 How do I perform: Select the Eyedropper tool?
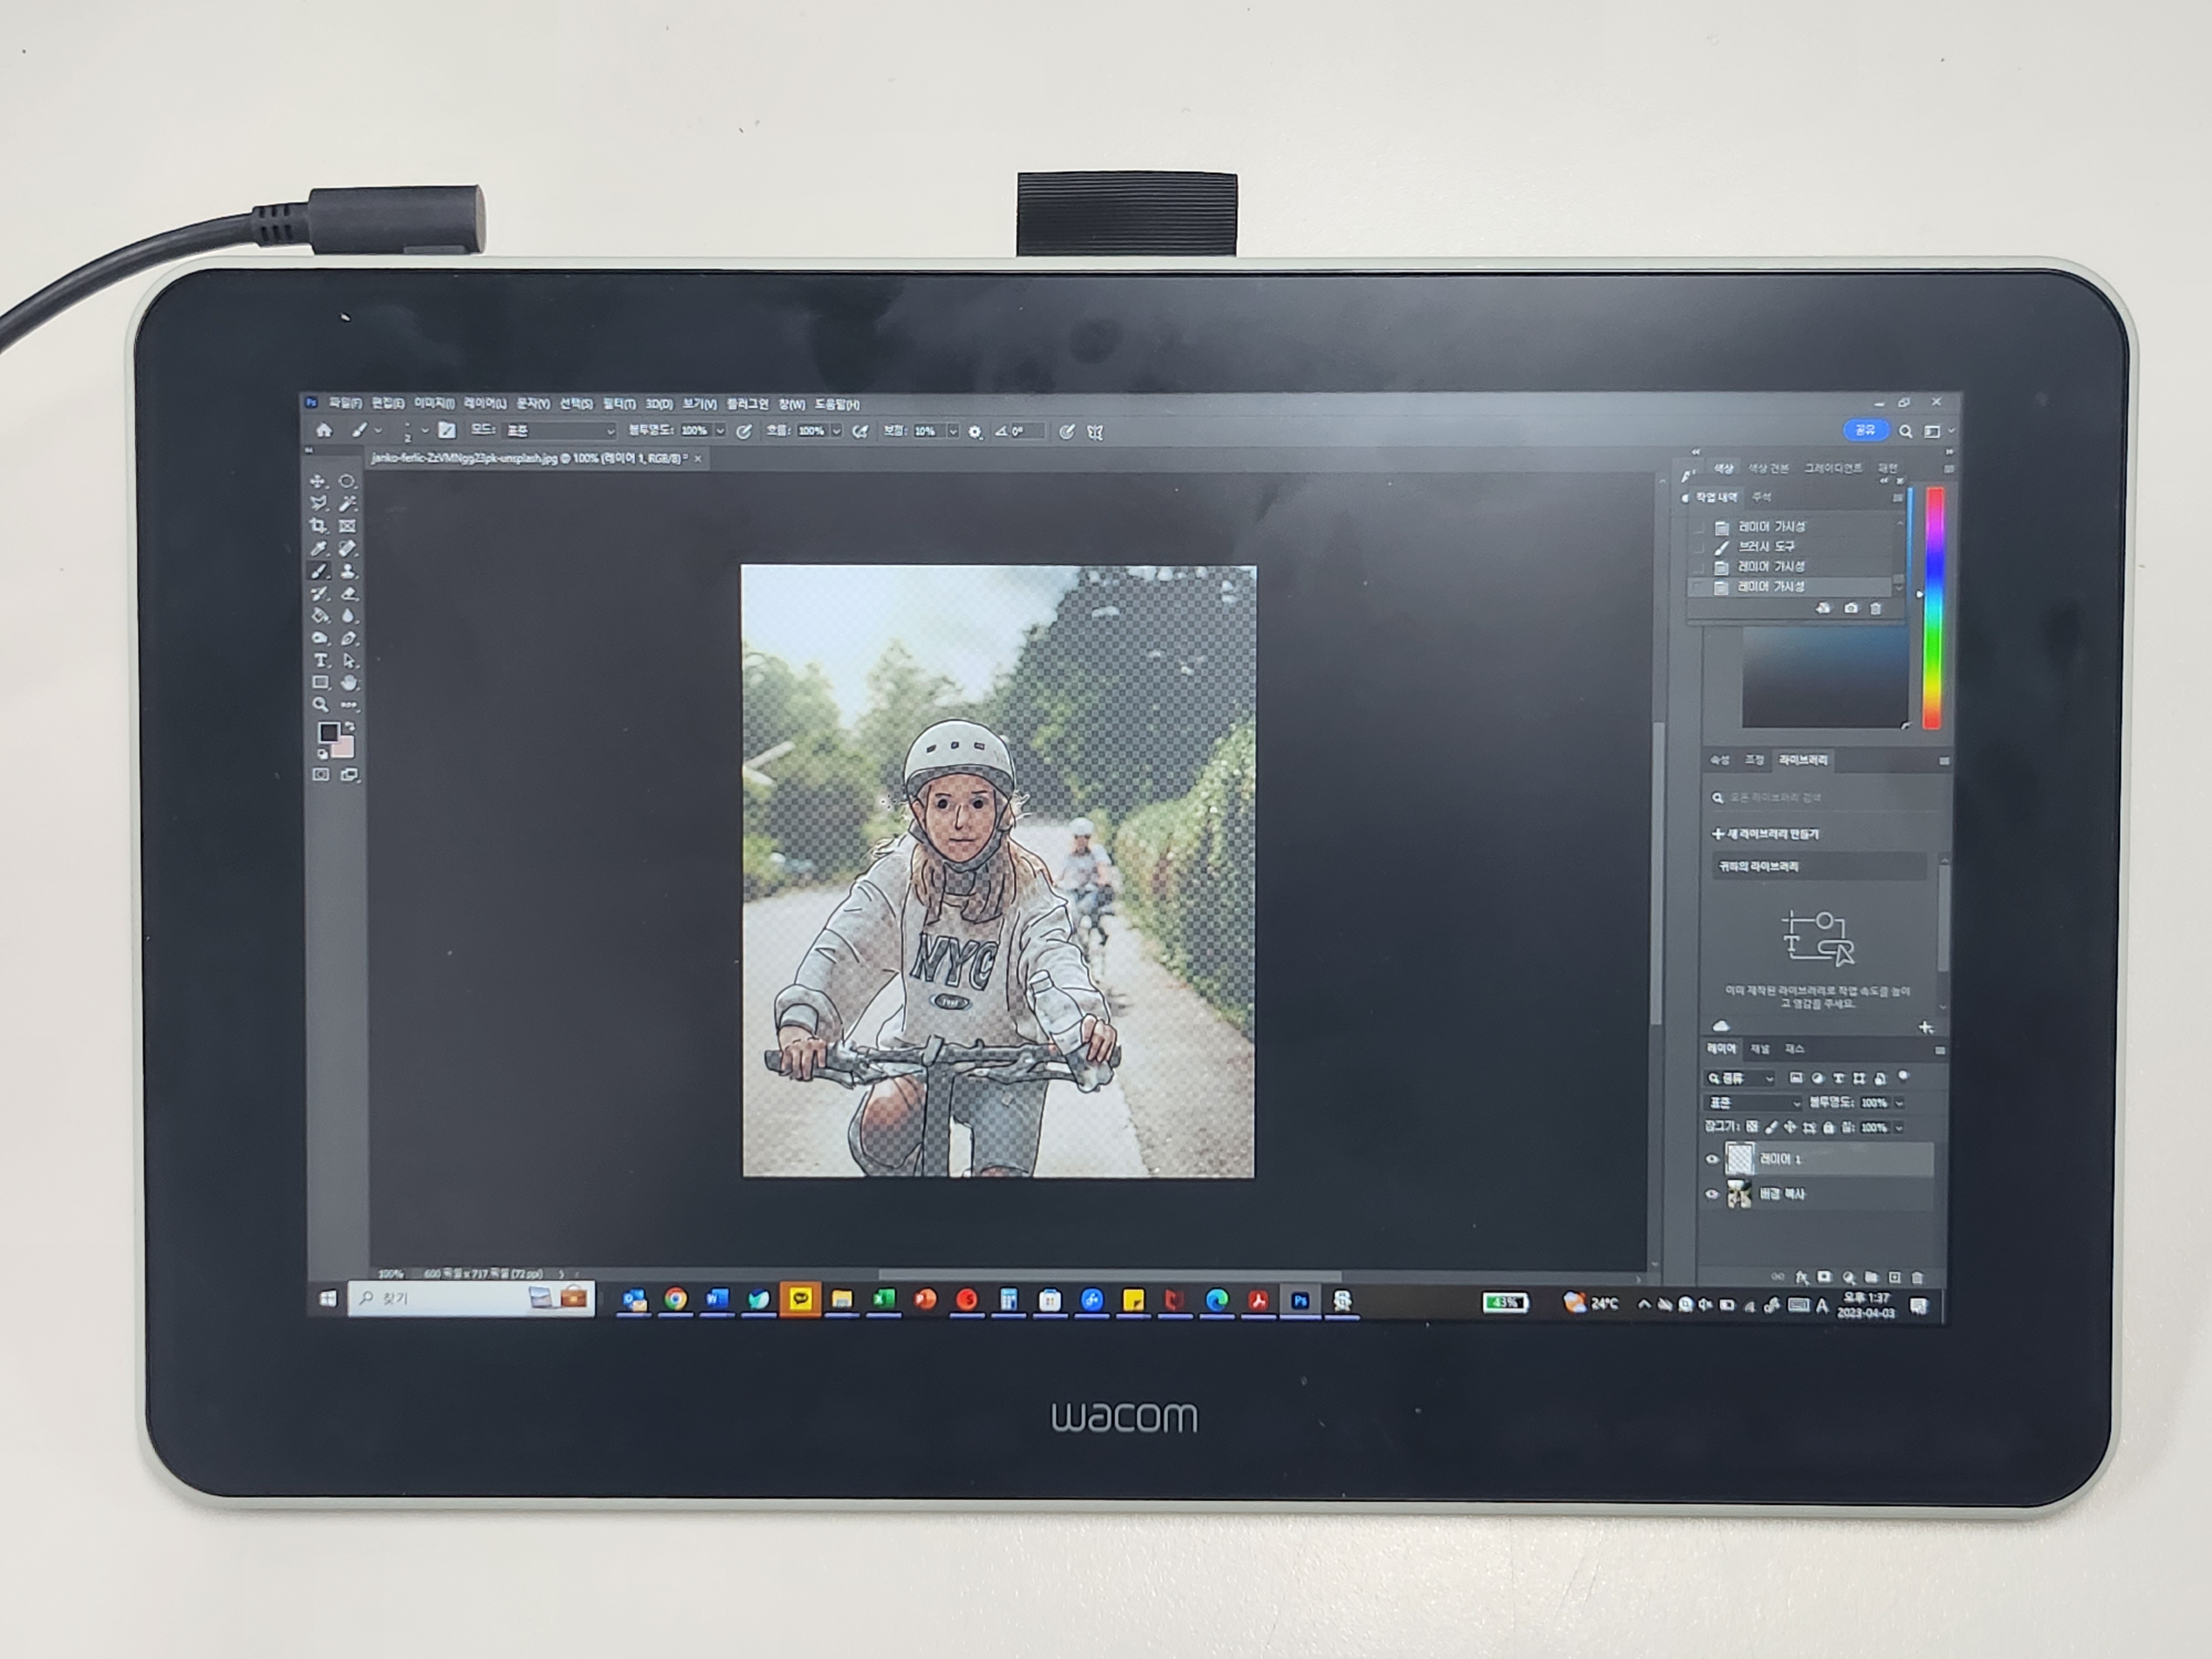[x=319, y=549]
